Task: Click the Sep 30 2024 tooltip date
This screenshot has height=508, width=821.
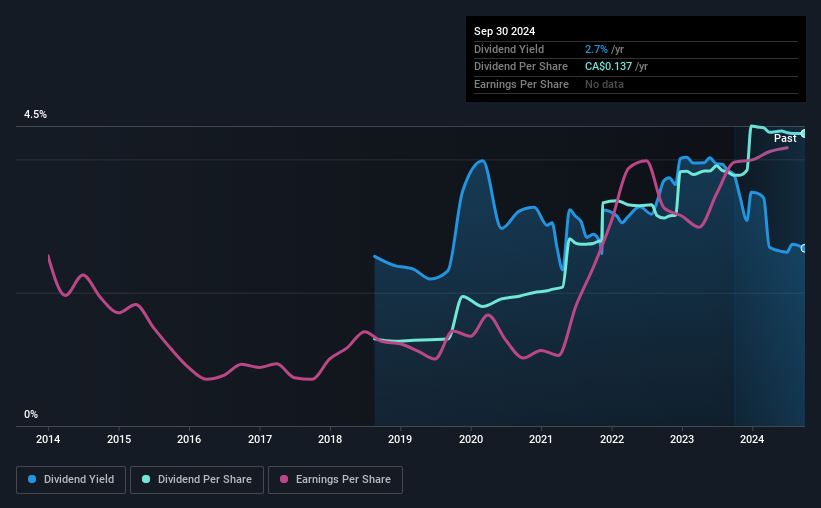Action: [504, 31]
